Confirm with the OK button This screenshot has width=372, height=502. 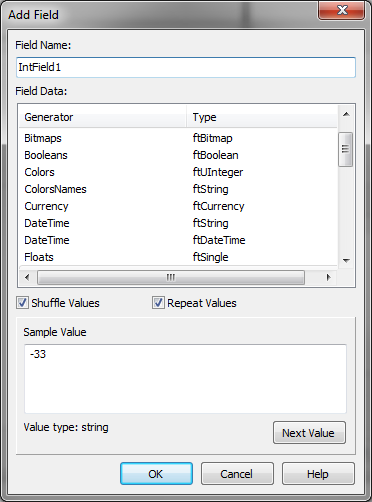(x=156, y=473)
